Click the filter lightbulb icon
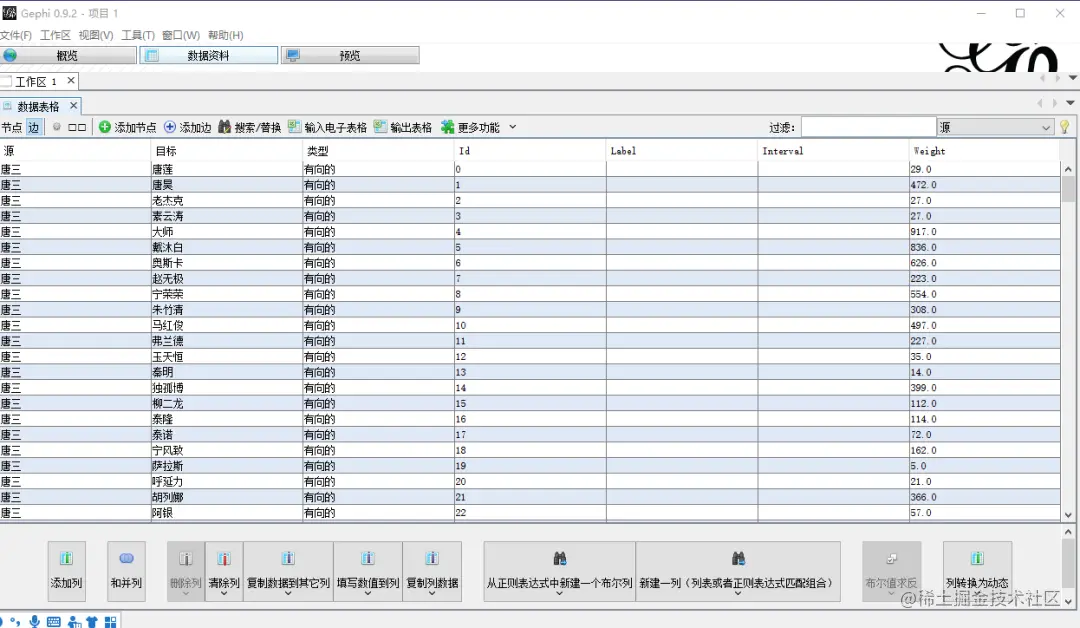 [x=1065, y=127]
